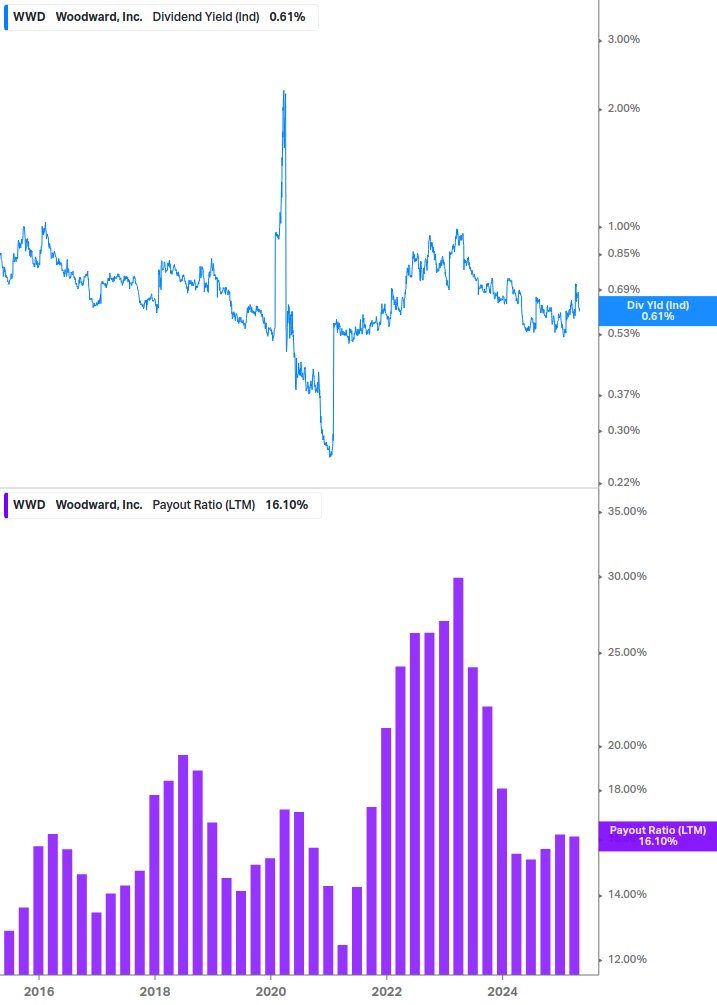Click the 0.22% label on the yield axis

pyautogui.click(x=623, y=482)
